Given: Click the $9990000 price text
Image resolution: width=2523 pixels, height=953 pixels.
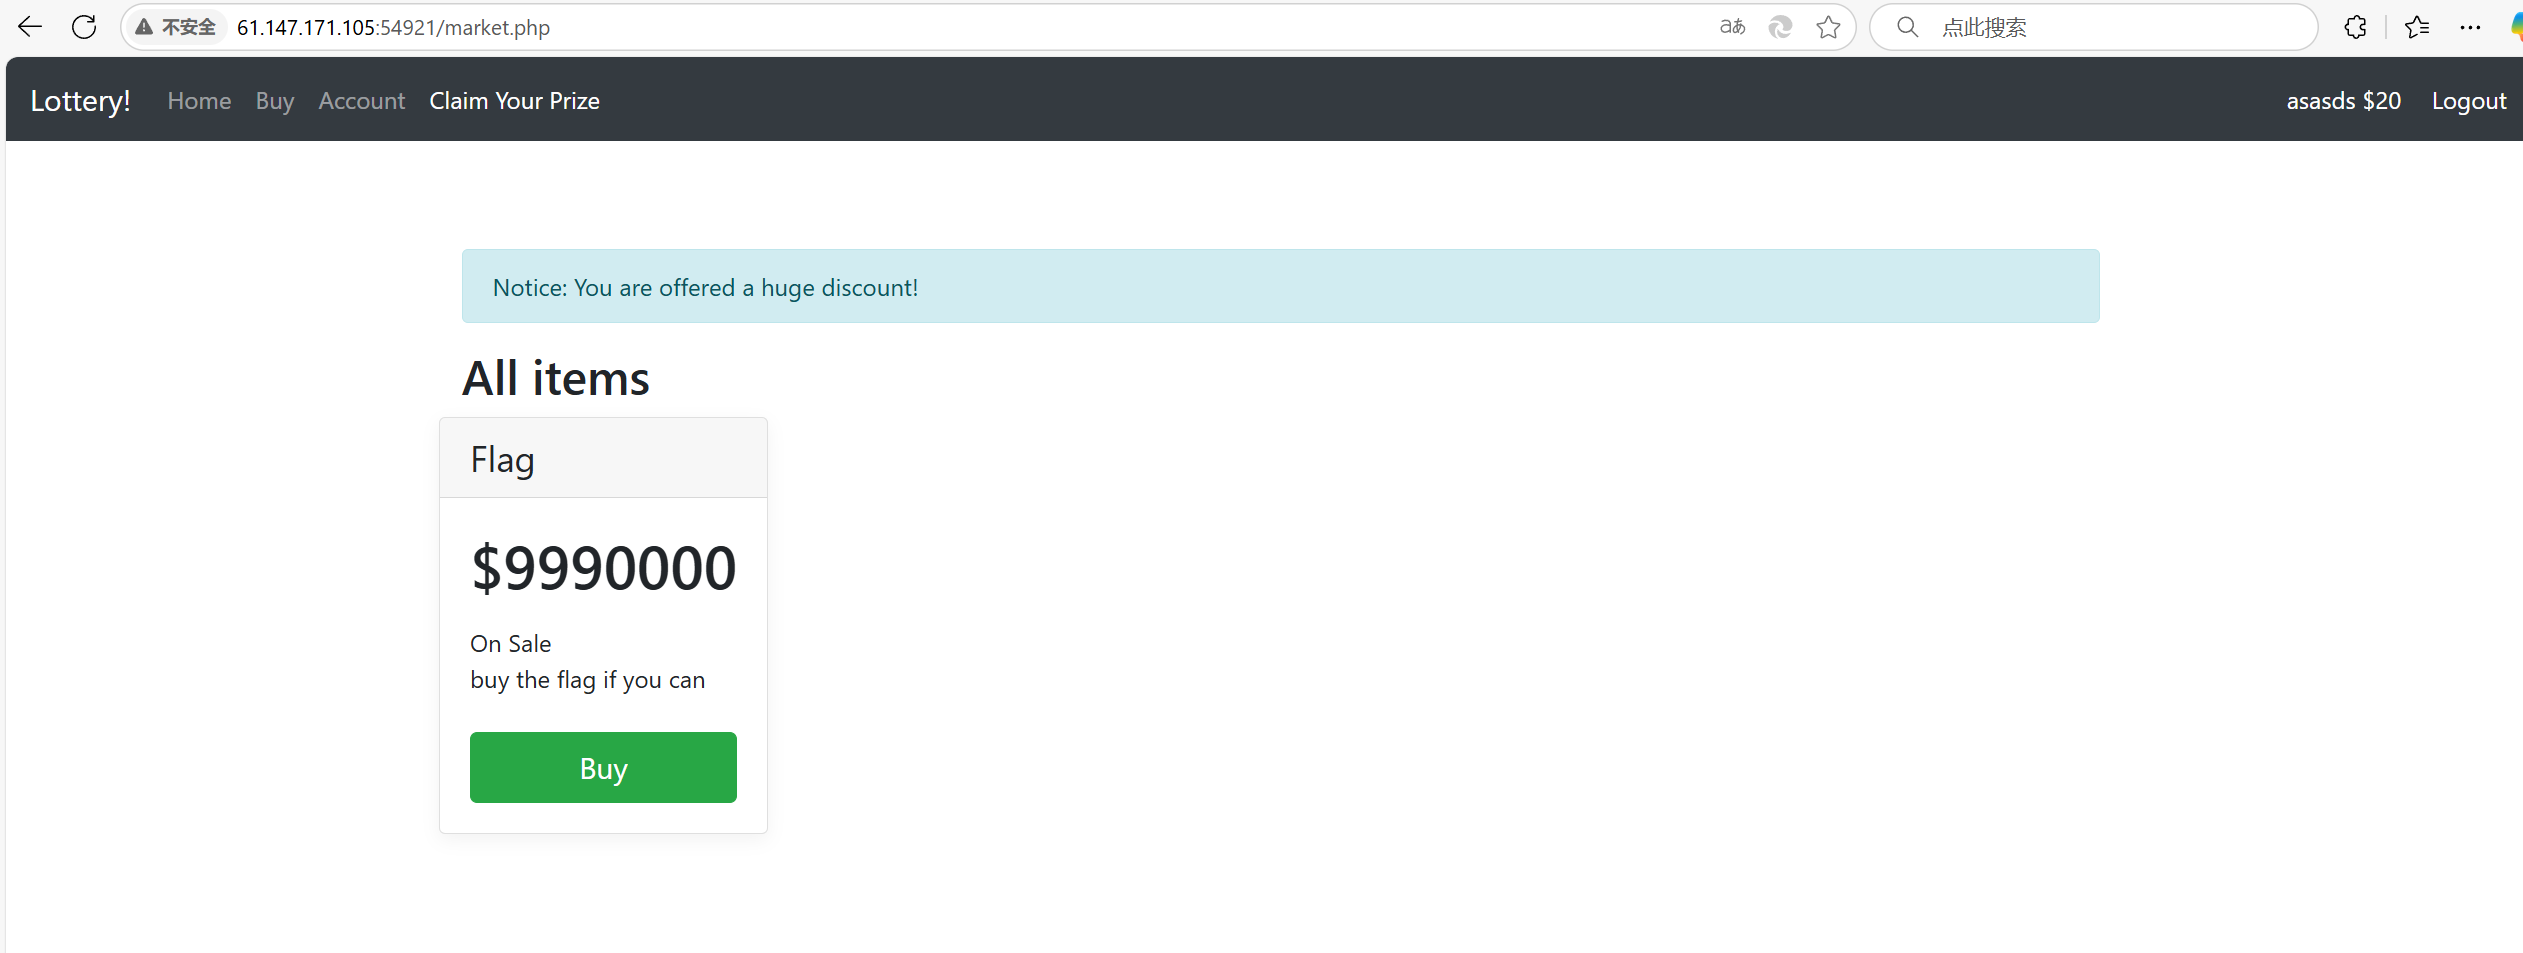Looking at the screenshot, I should tap(603, 568).
